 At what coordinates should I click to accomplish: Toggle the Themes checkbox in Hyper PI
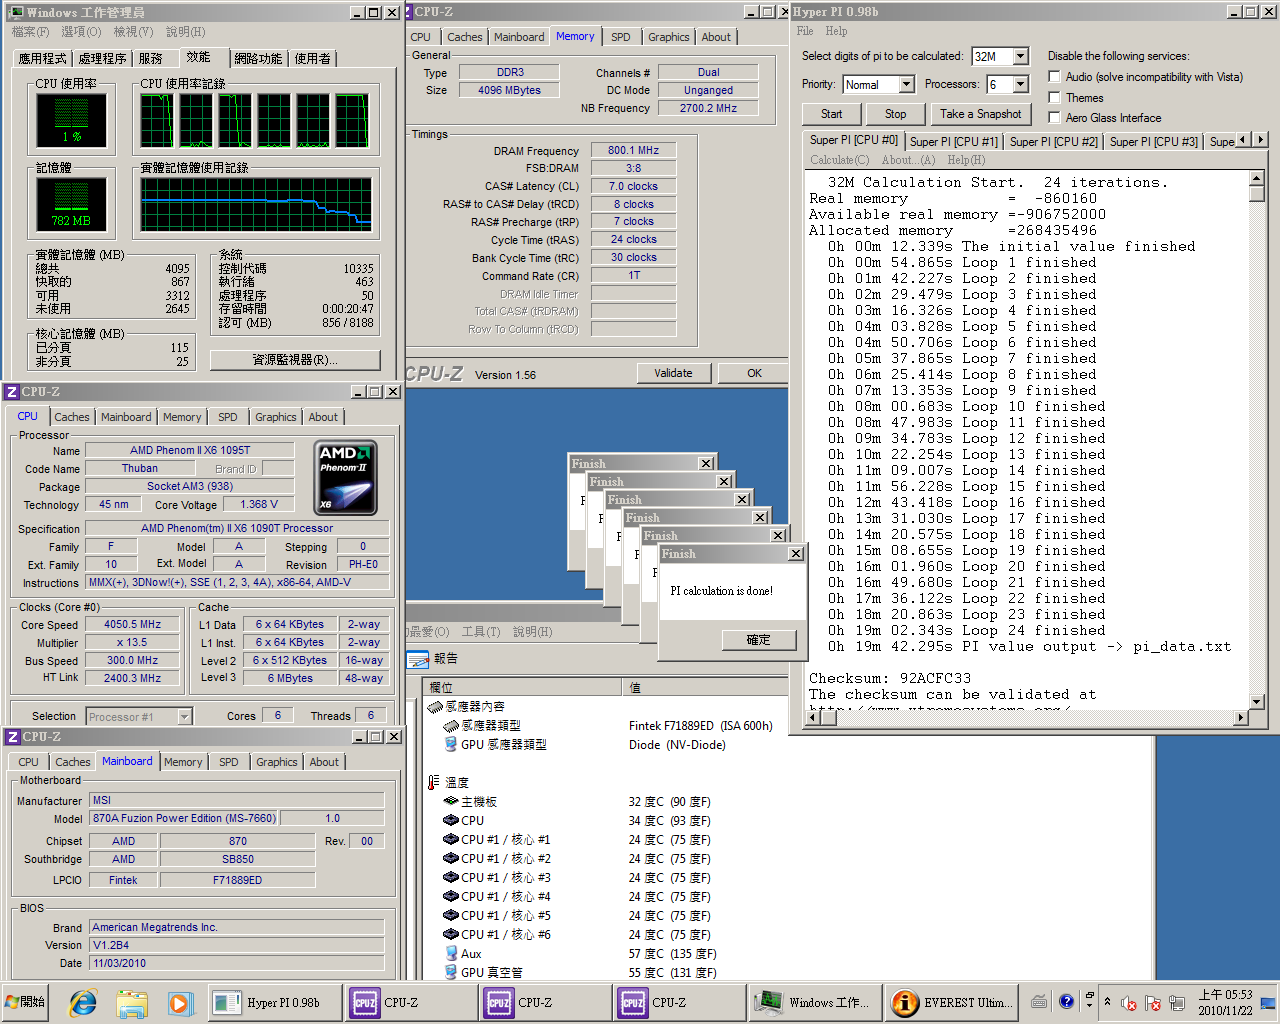pos(1054,98)
